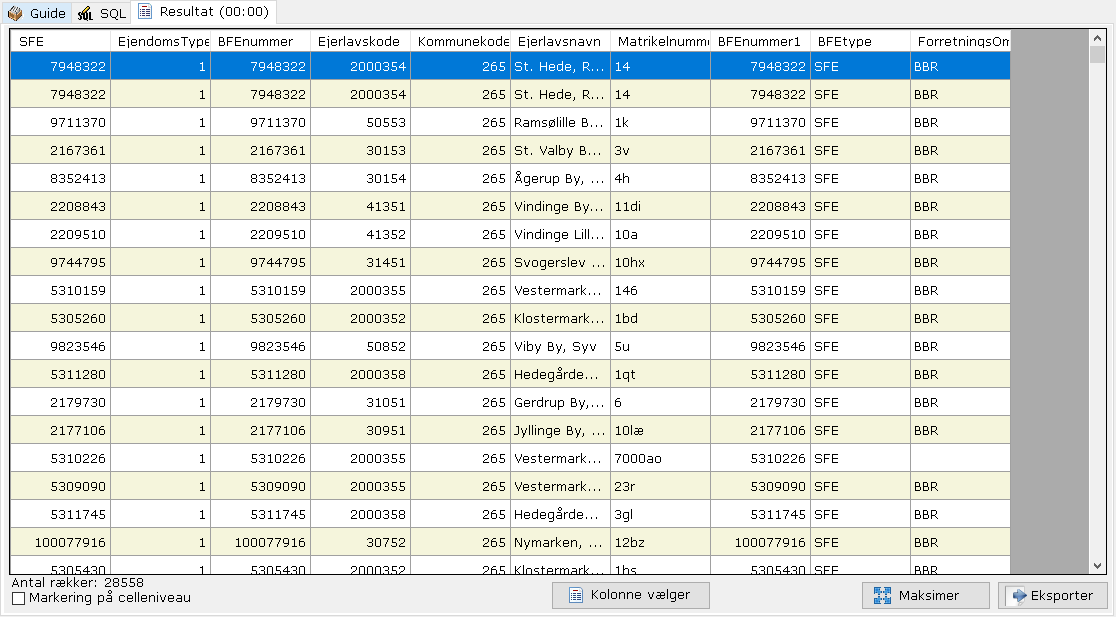
Task: Click the vertical scrollbar down arrow
Action: click(x=1097, y=565)
